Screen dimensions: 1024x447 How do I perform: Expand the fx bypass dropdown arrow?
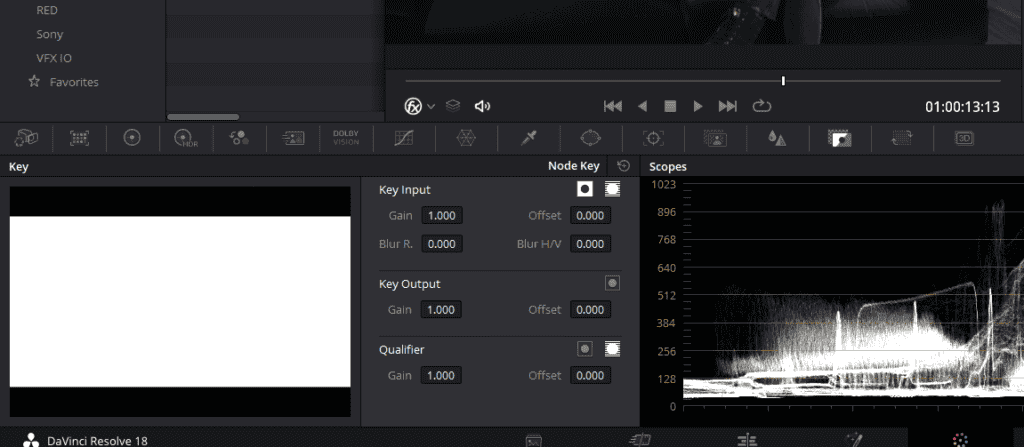coord(431,107)
